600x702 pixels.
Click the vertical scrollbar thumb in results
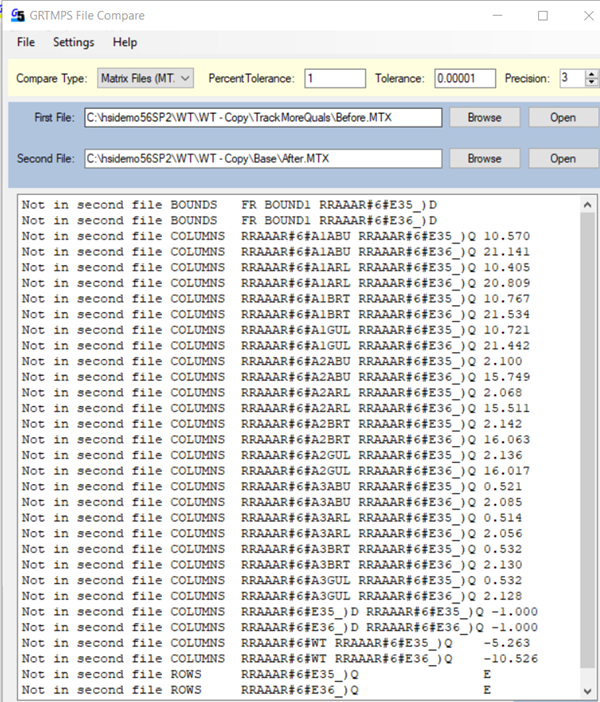[x=586, y=440]
